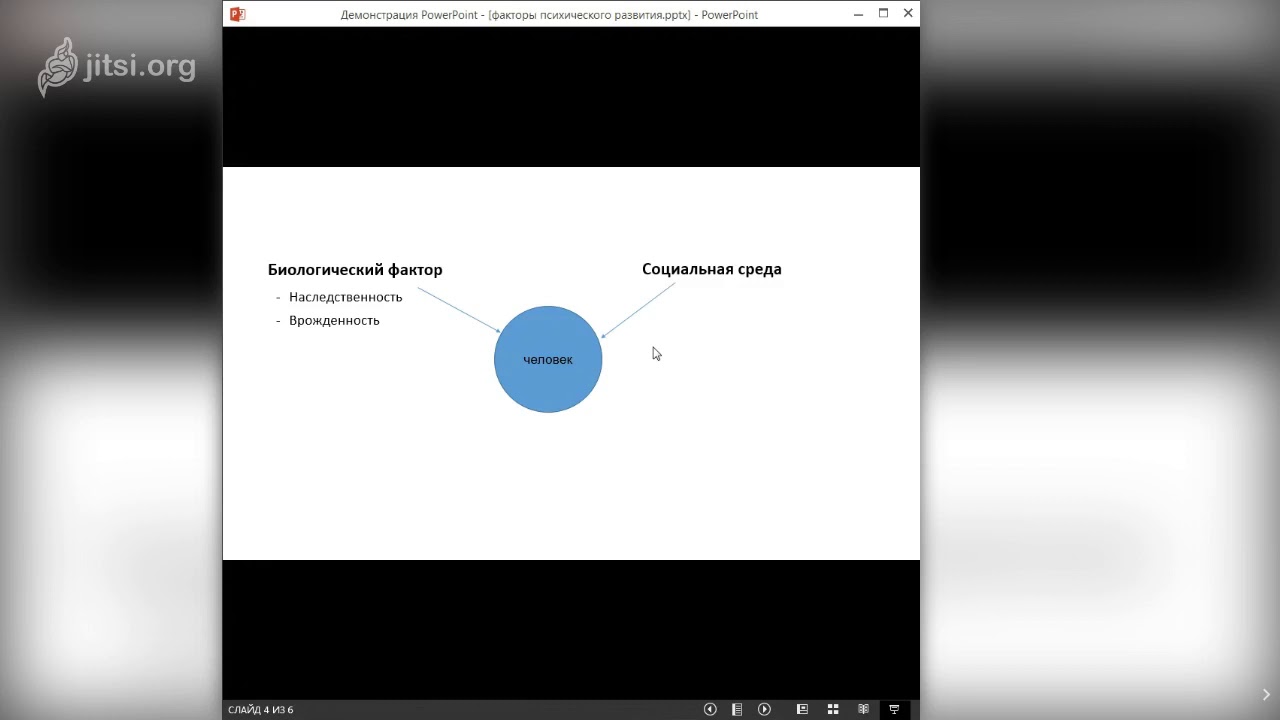The height and width of the screenshot is (720, 1280).
Task: Switch to Normal view
Action: click(802, 709)
